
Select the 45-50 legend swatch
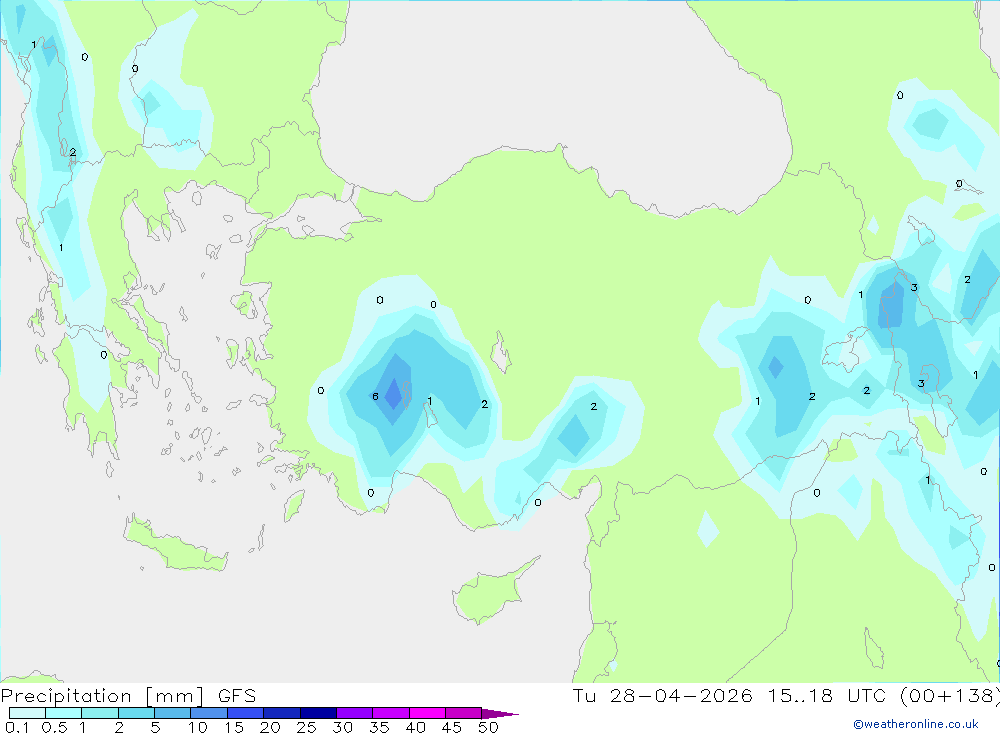tap(464, 713)
